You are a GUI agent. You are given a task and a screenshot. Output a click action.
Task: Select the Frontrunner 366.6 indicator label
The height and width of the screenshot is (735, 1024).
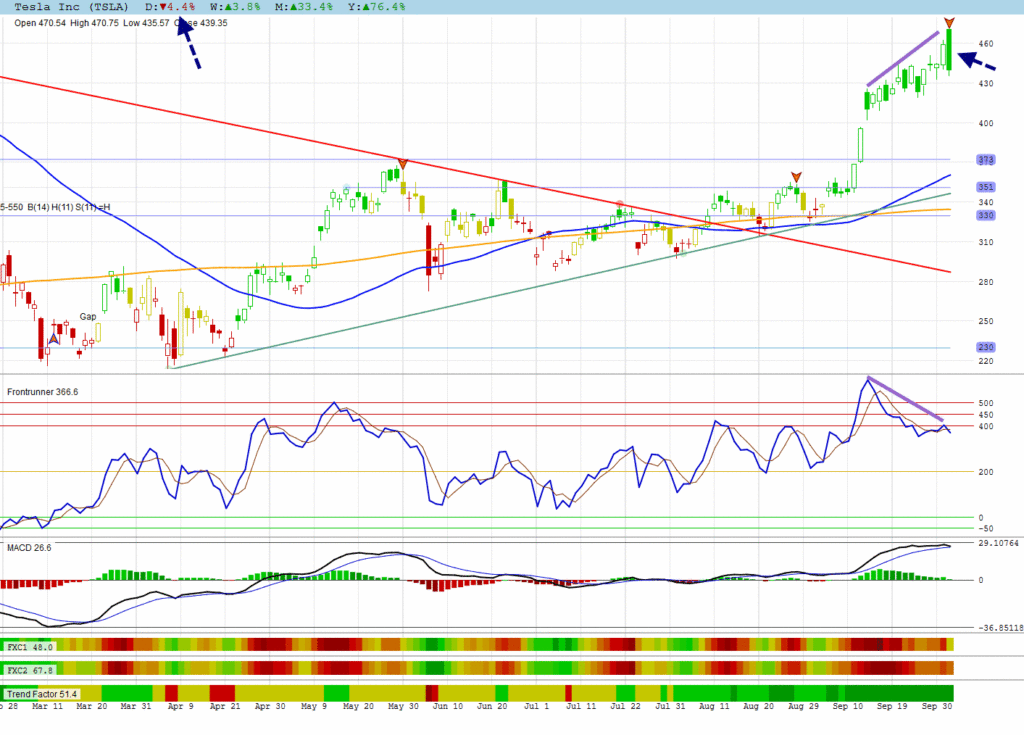(42, 392)
